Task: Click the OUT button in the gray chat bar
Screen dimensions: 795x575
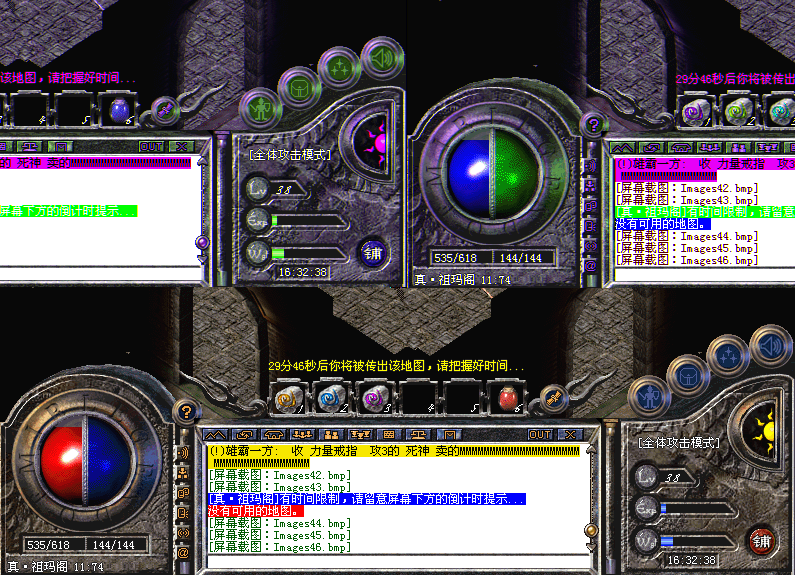Action: 539,435
